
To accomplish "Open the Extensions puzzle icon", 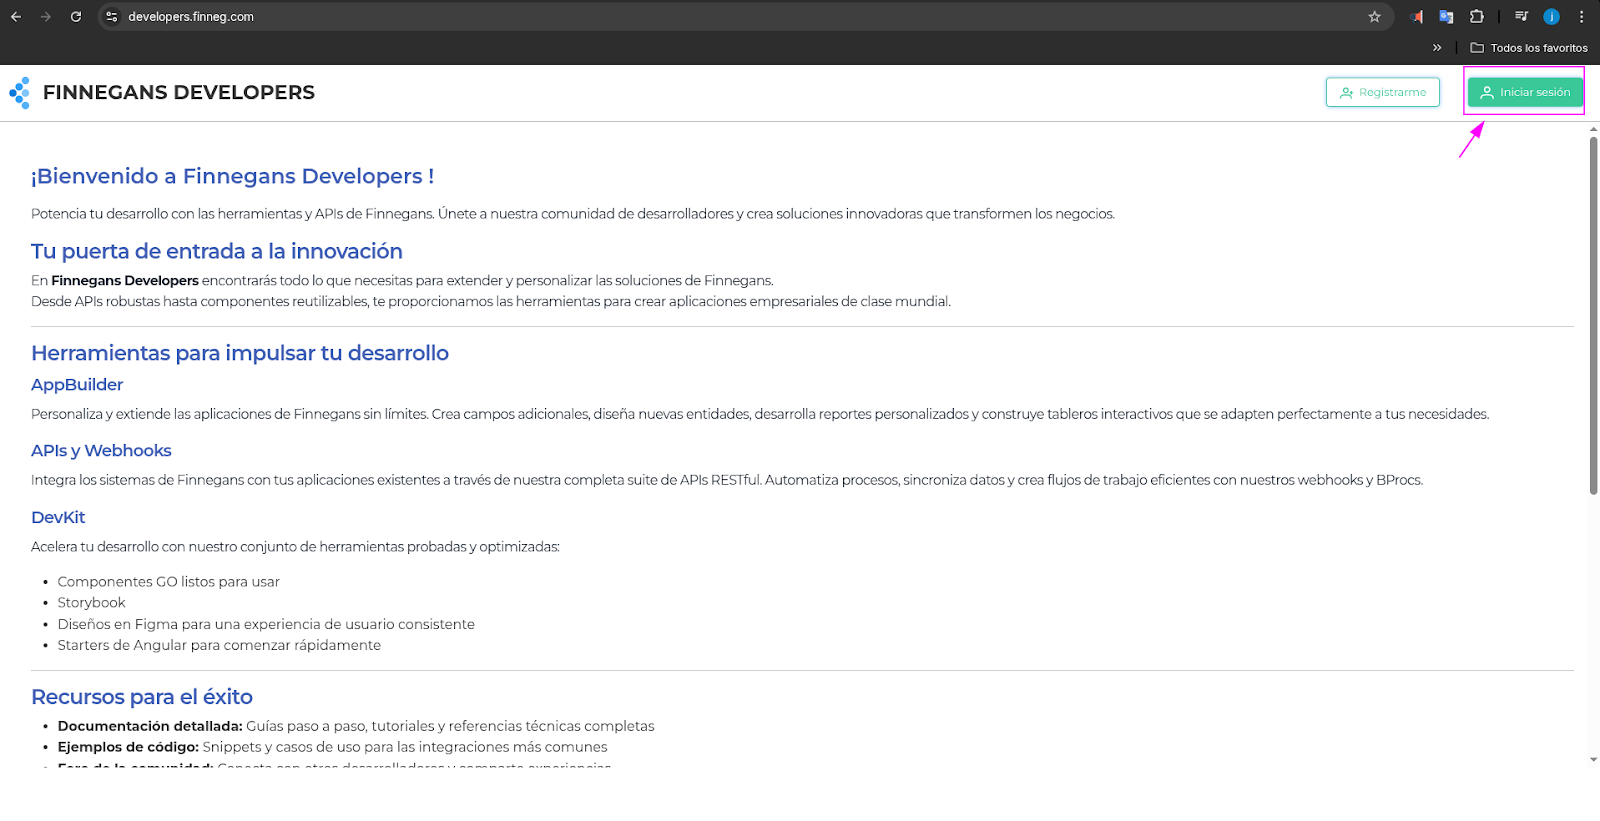I will (1477, 17).
